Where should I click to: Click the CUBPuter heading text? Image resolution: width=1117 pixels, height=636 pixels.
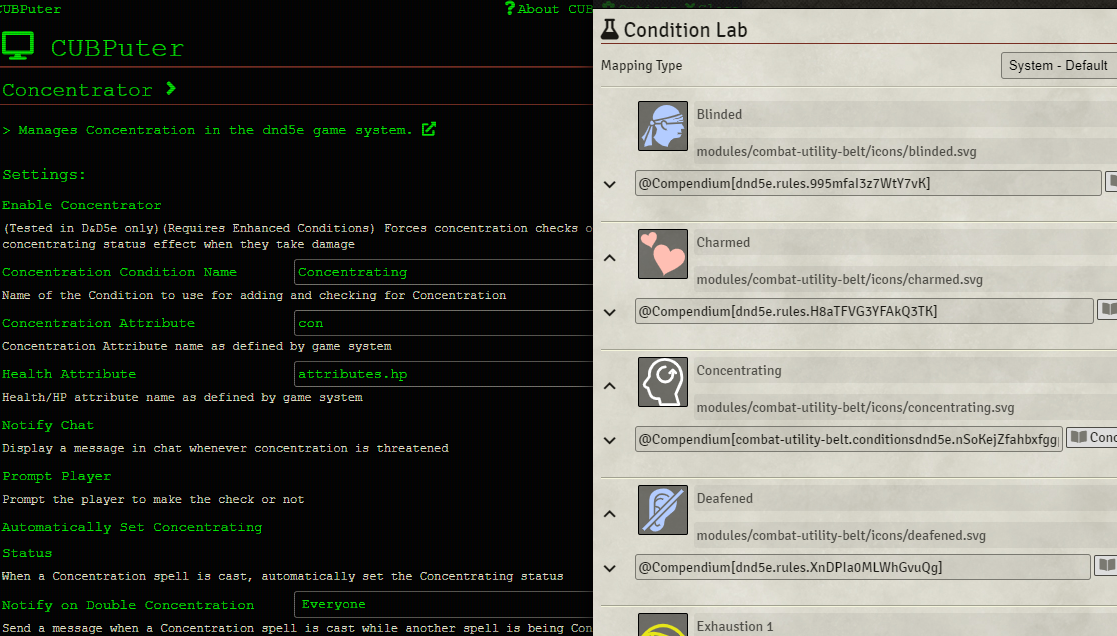117,48
